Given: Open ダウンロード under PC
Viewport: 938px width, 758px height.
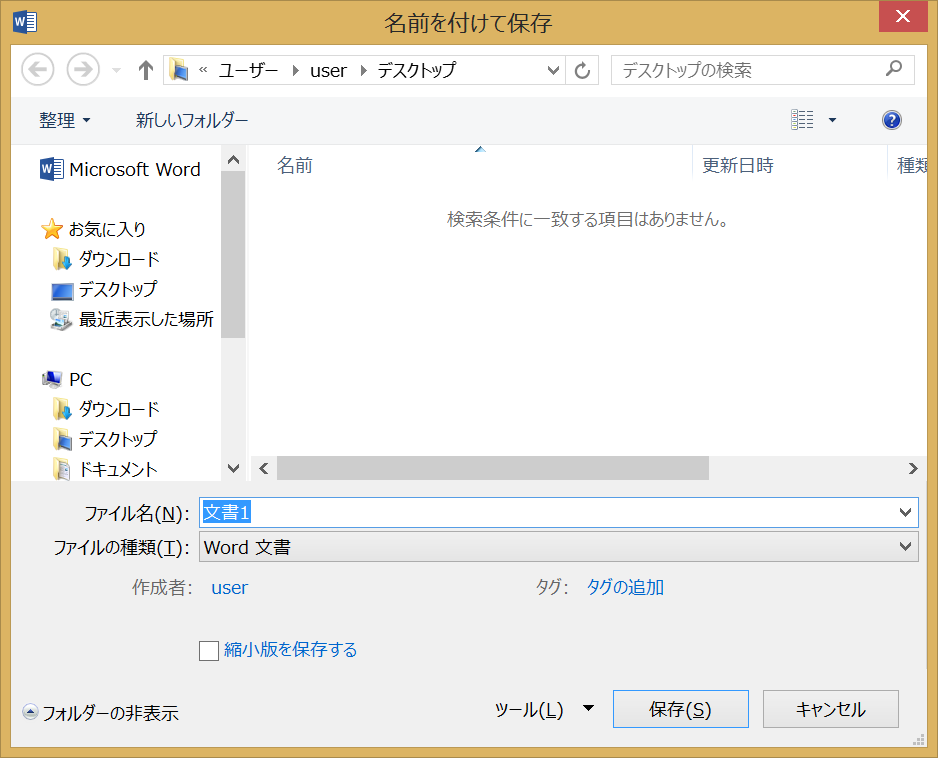Looking at the screenshot, I should coord(106,409).
